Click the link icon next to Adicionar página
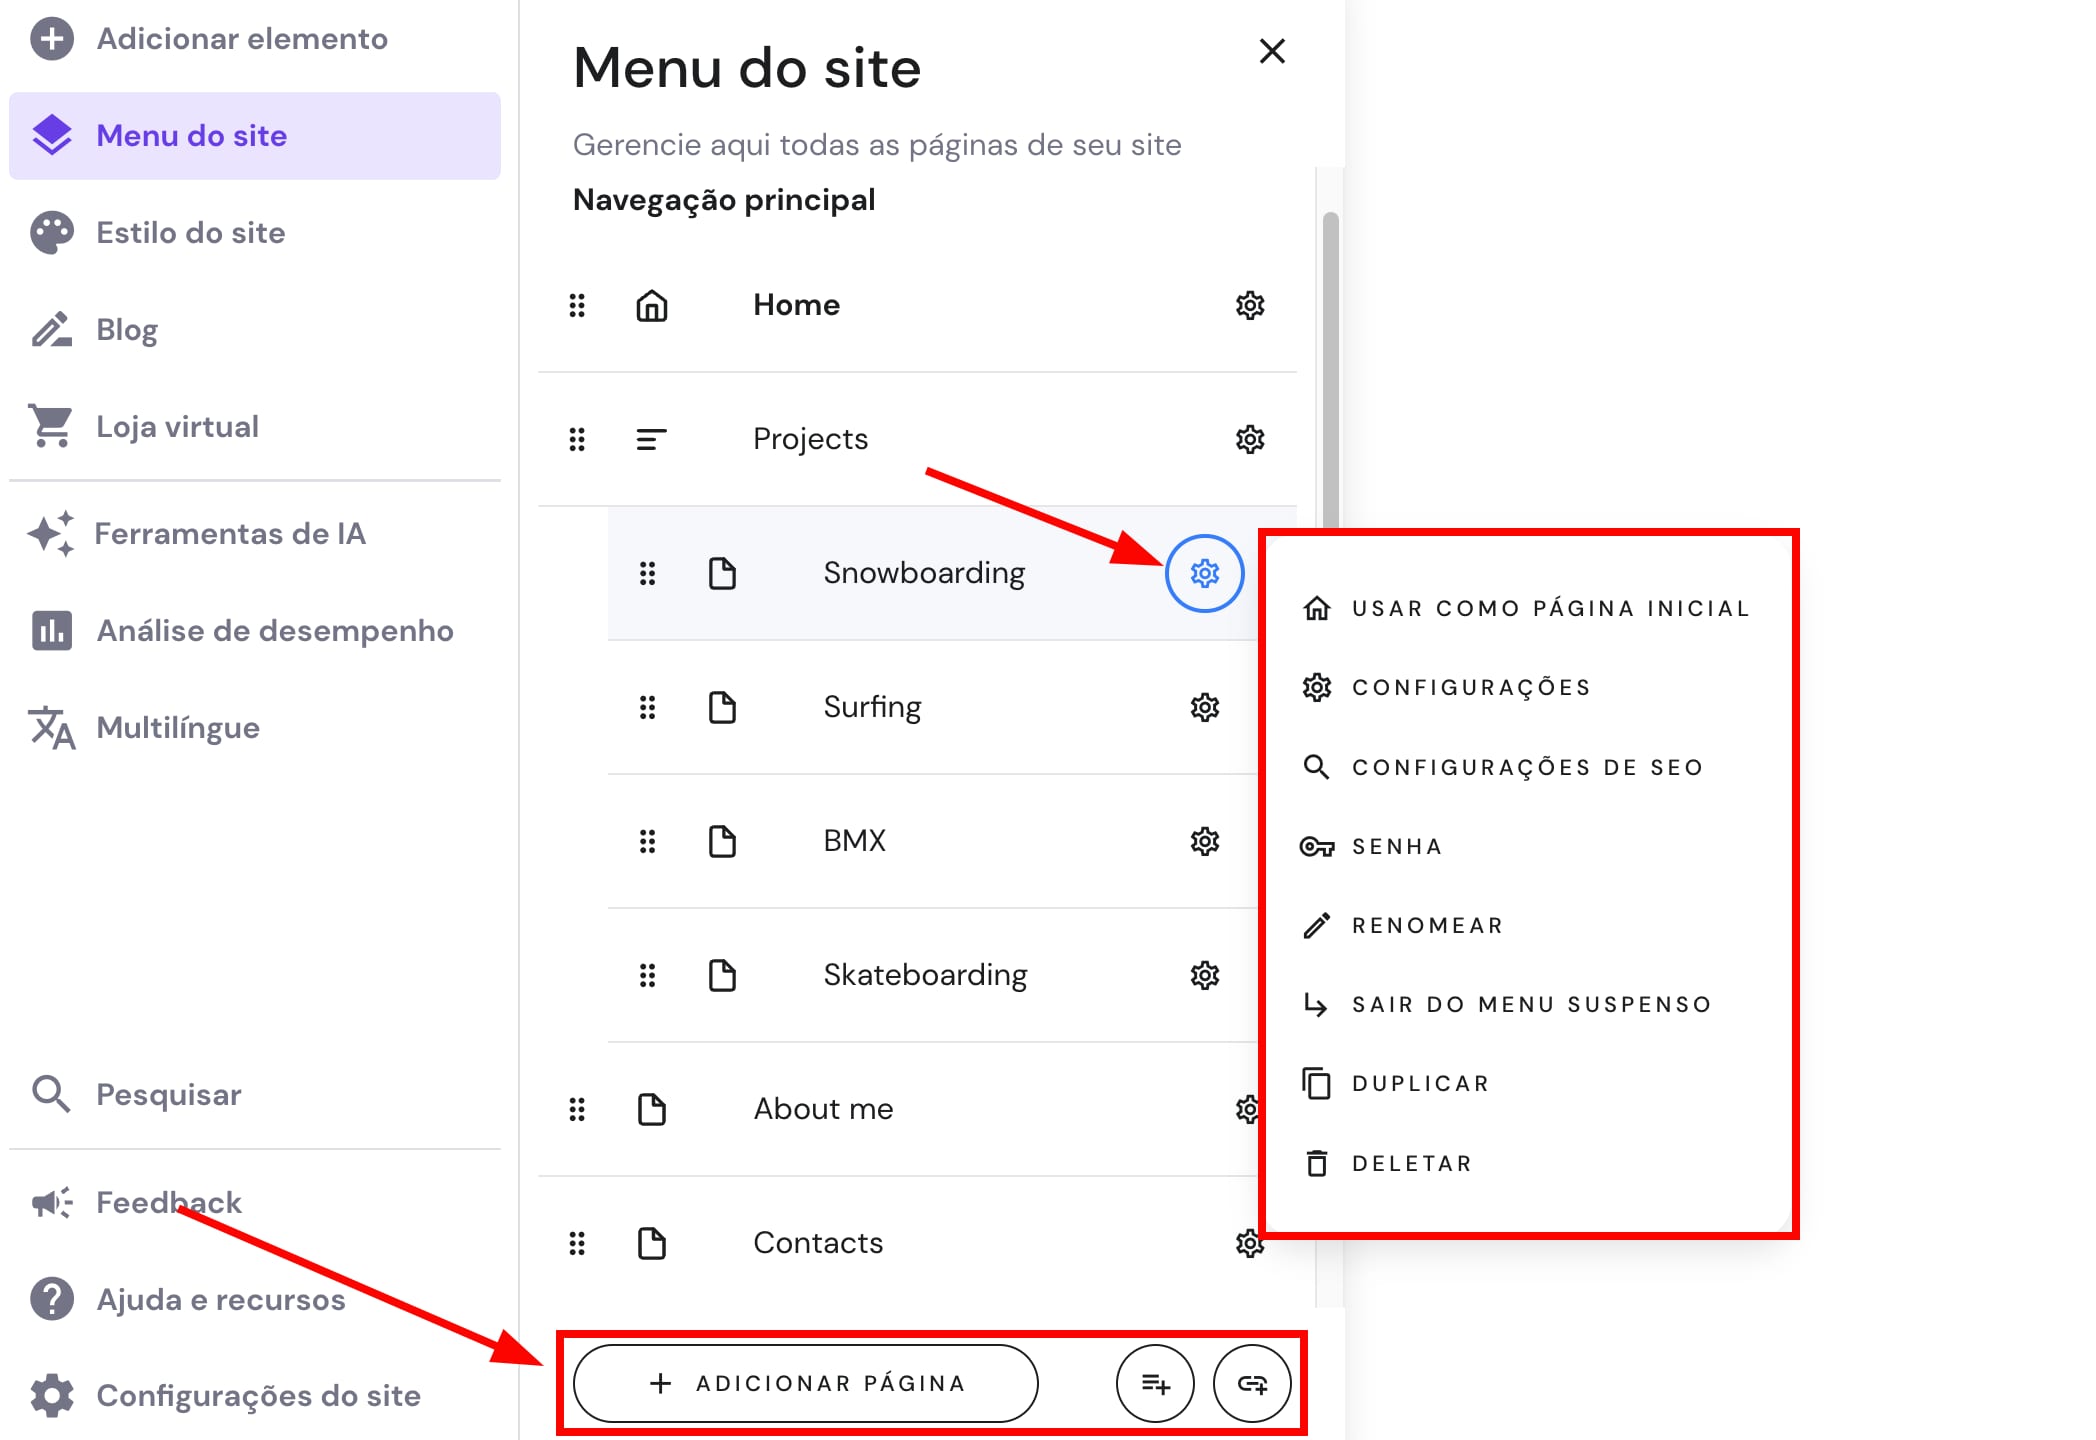Viewport: 2096px width, 1440px height. (x=1252, y=1384)
